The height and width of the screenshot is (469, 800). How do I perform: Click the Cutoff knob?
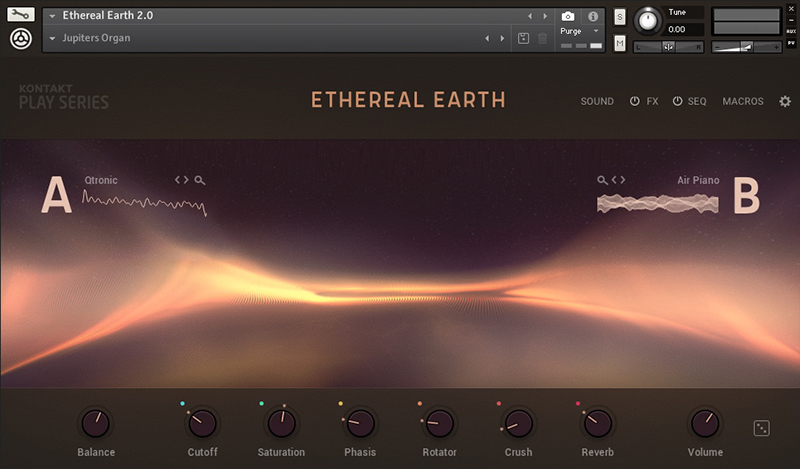203,423
